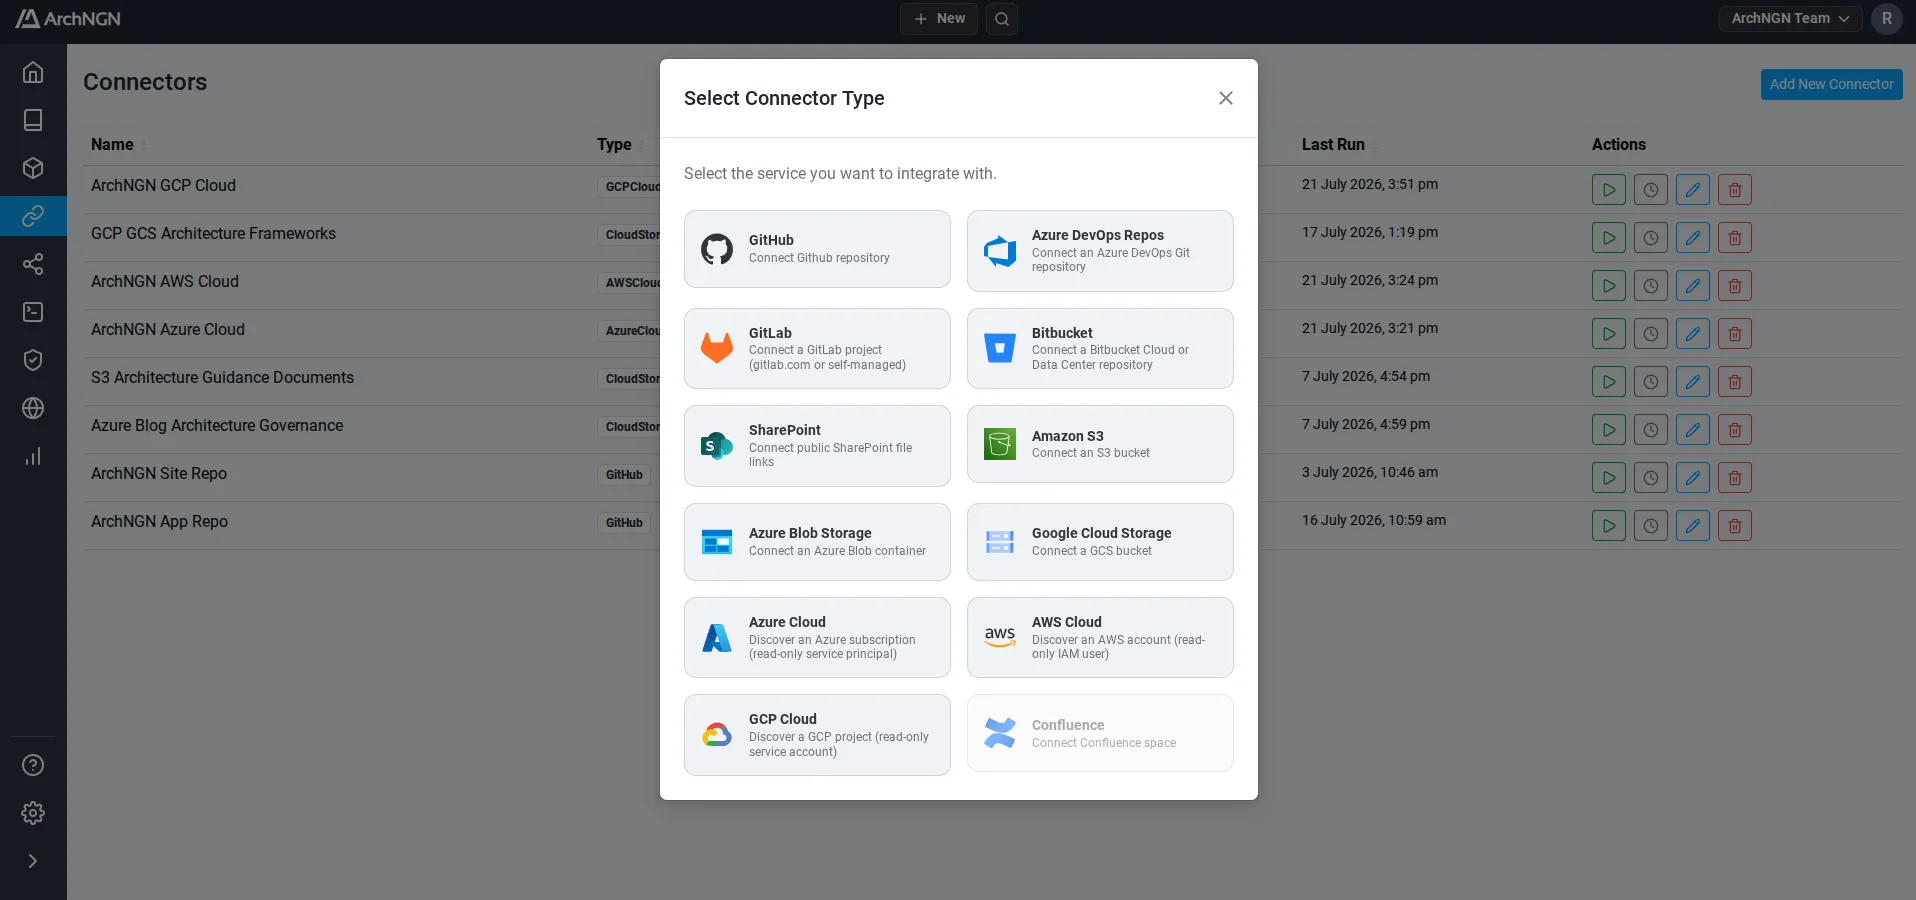Open the terminal icon in the sidebar
The width and height of the screenshot is (1916, 900).
(33, 312)
